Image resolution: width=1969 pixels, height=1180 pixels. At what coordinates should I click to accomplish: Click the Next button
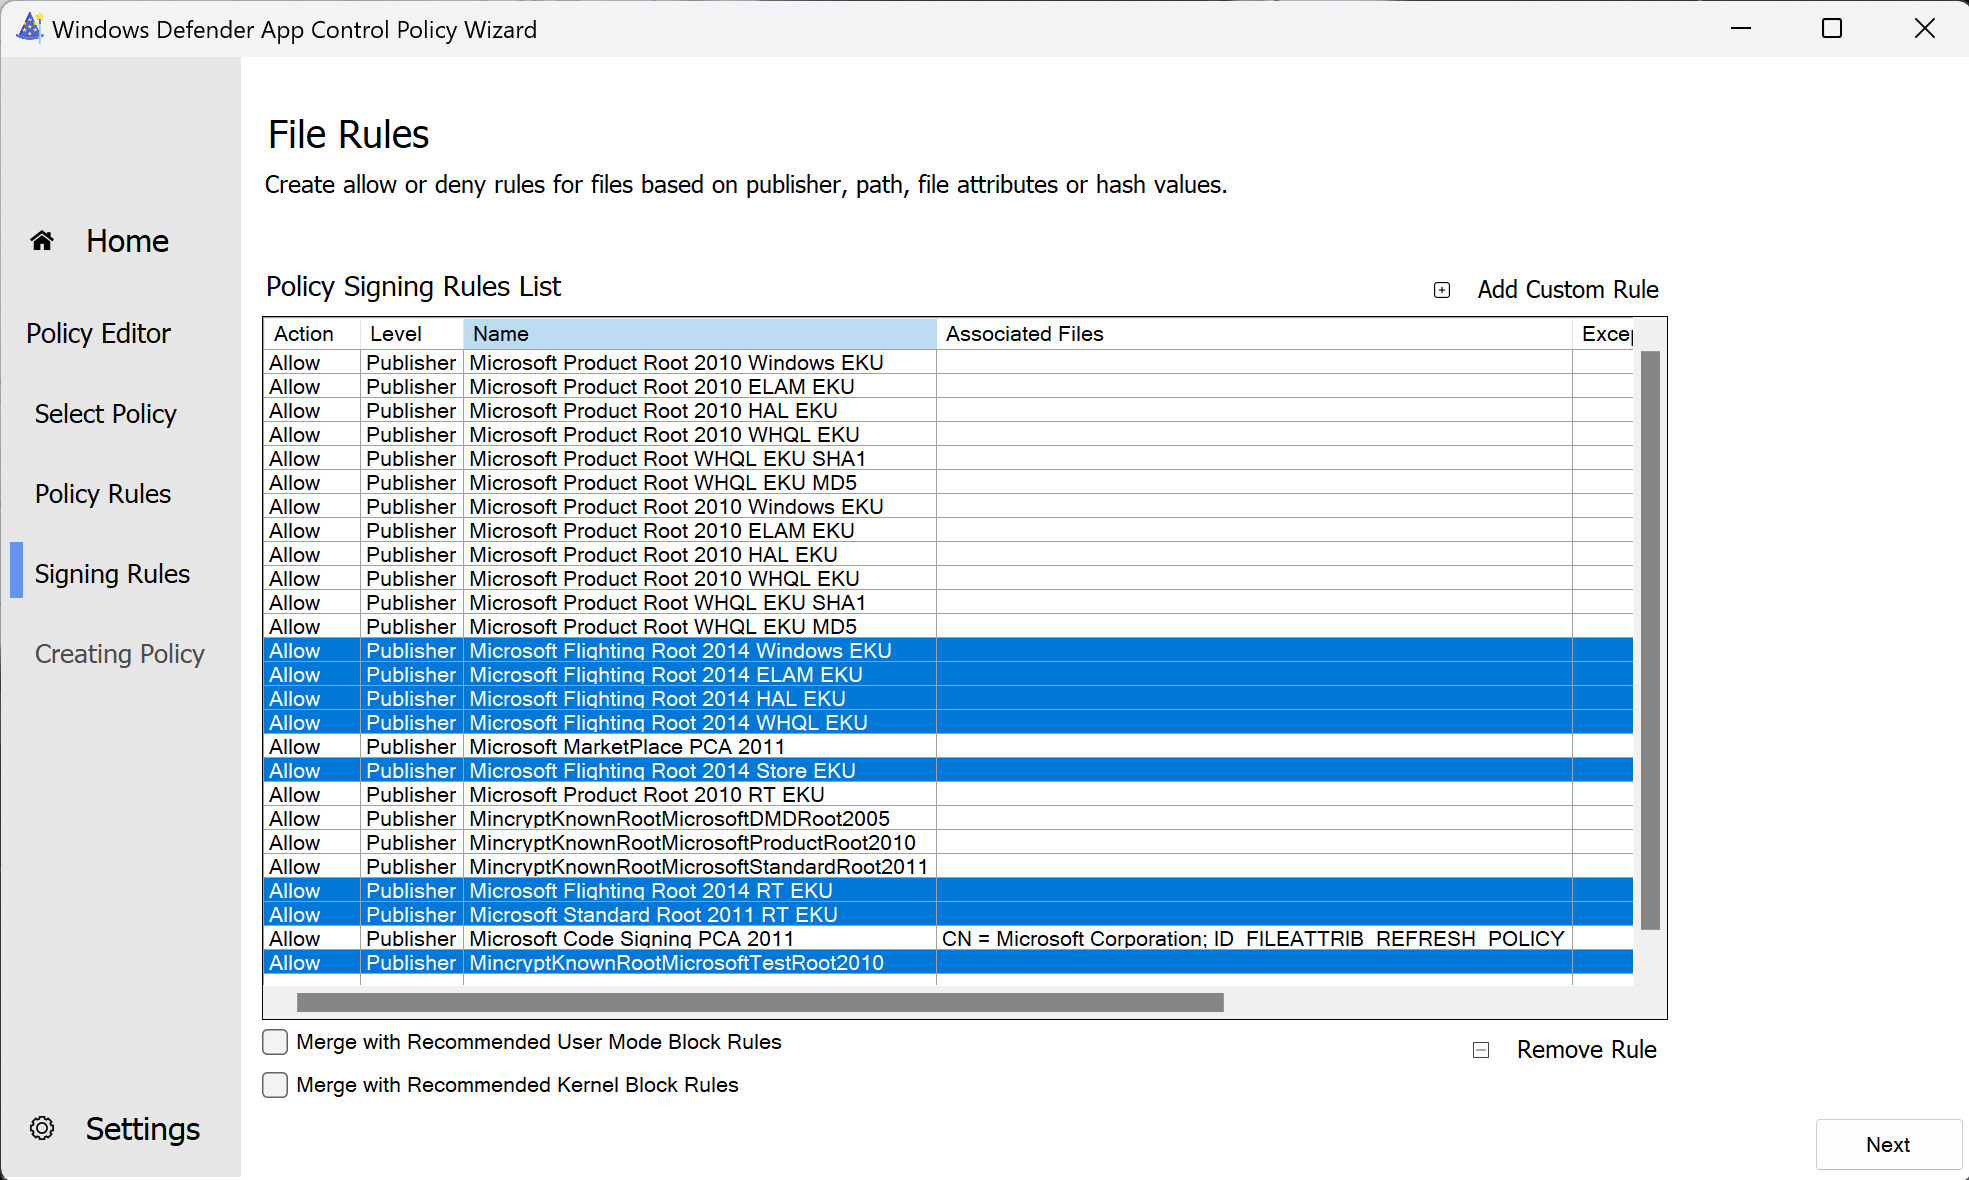pos(1886,1144)
